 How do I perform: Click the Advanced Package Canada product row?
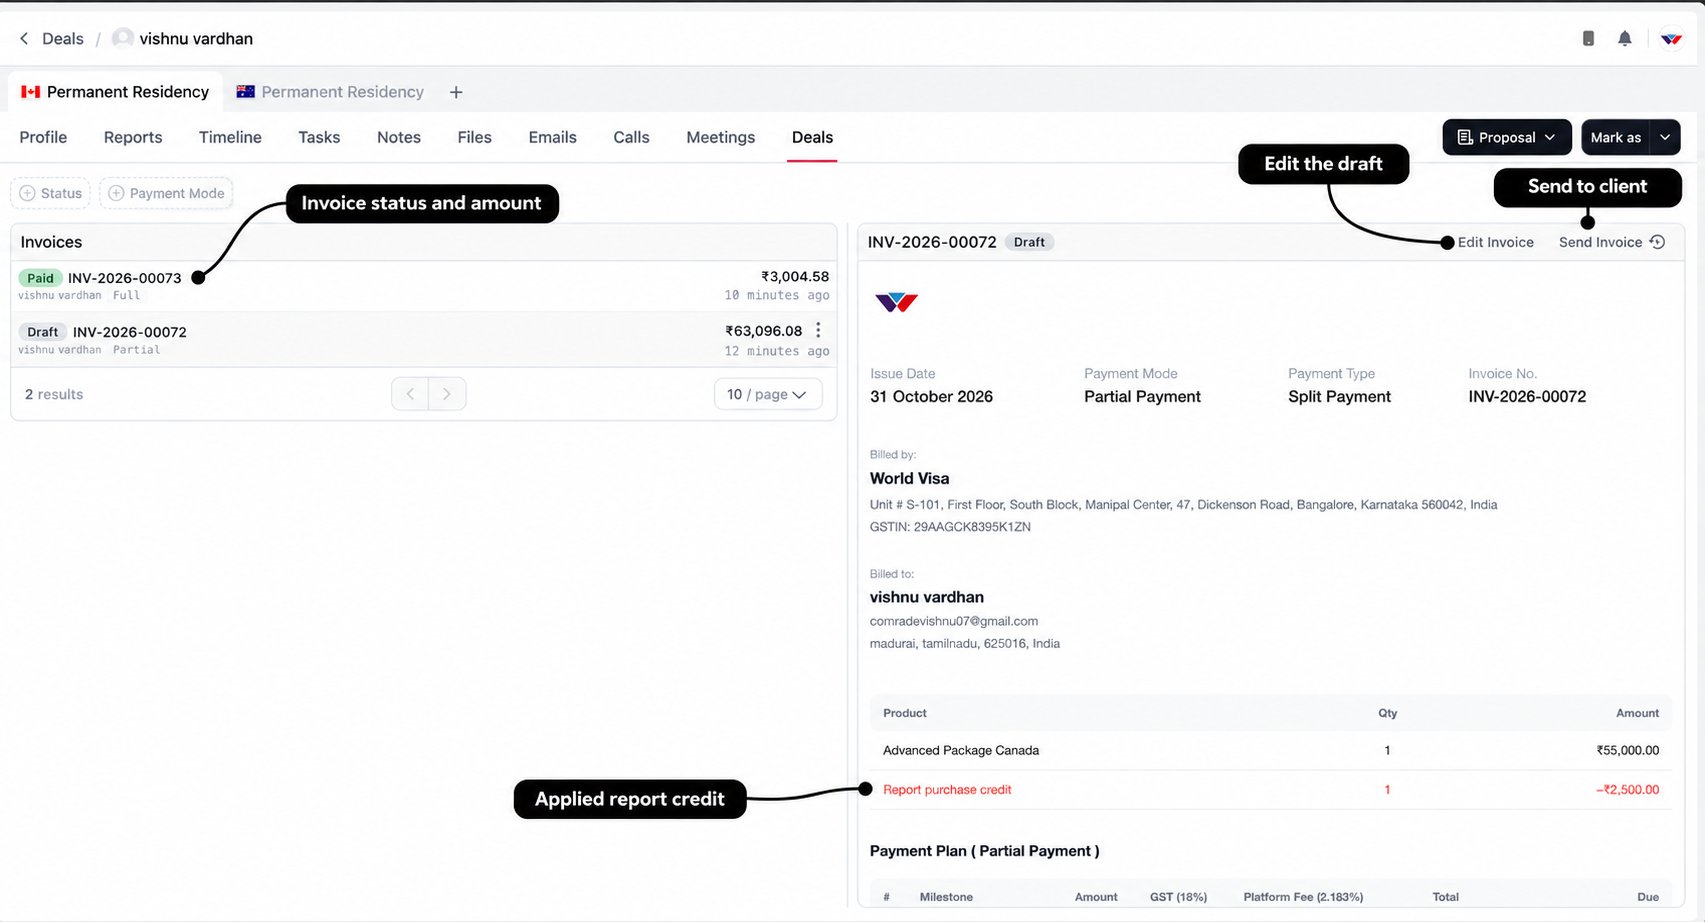pyautogui.click(x=1270, y=750)
